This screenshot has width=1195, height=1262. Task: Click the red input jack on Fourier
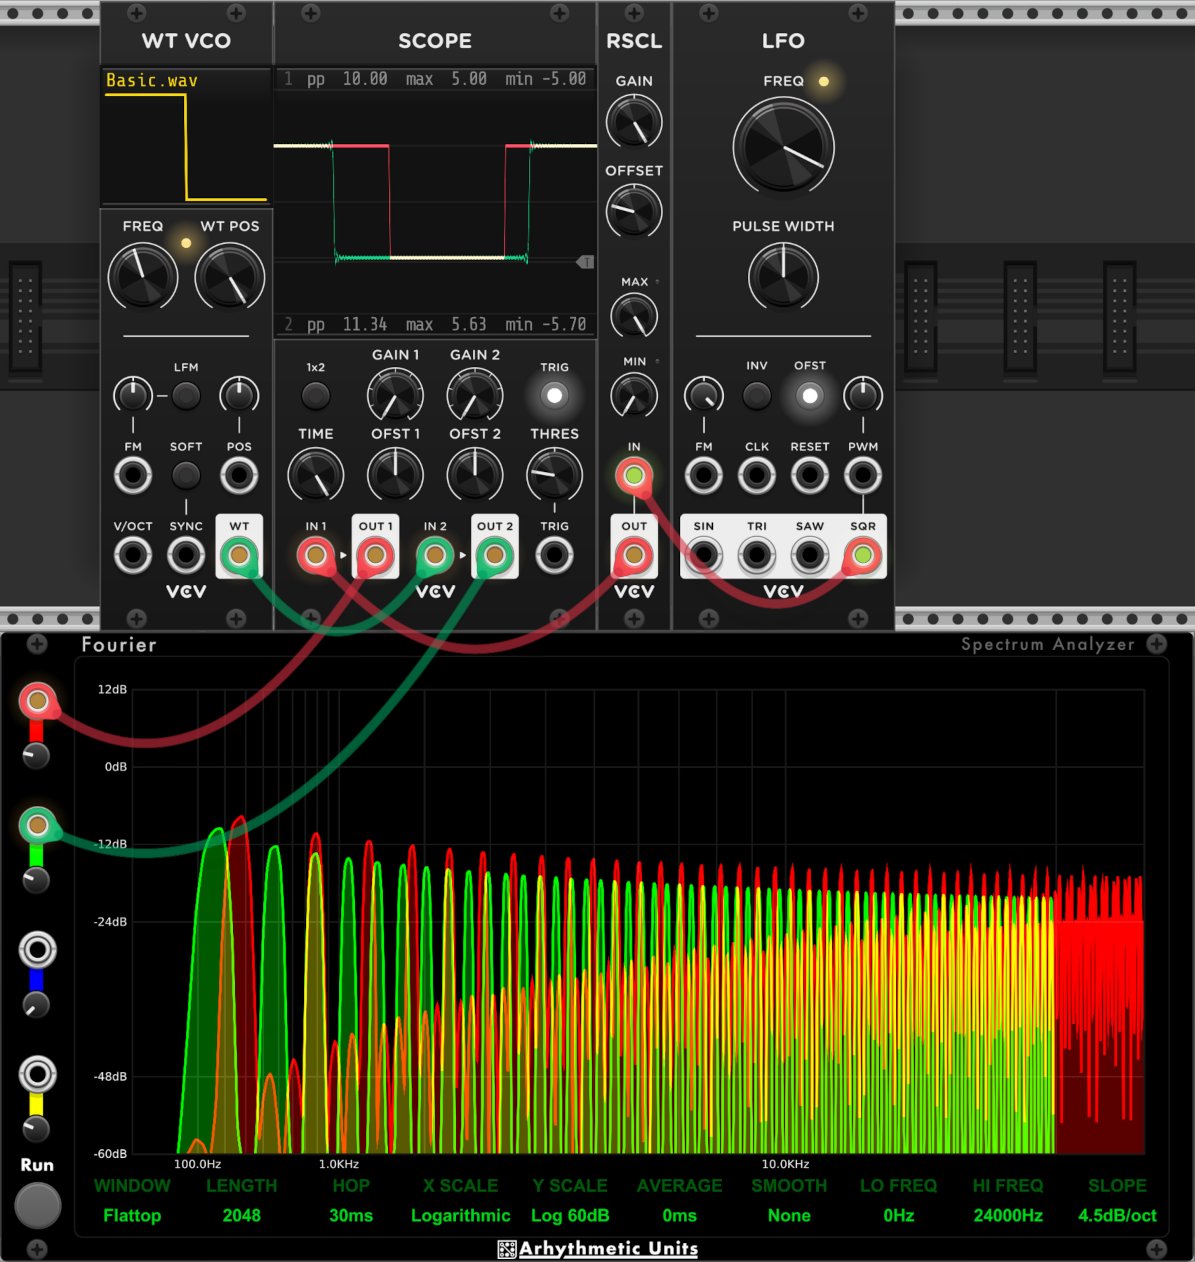[x=37, y=701]
